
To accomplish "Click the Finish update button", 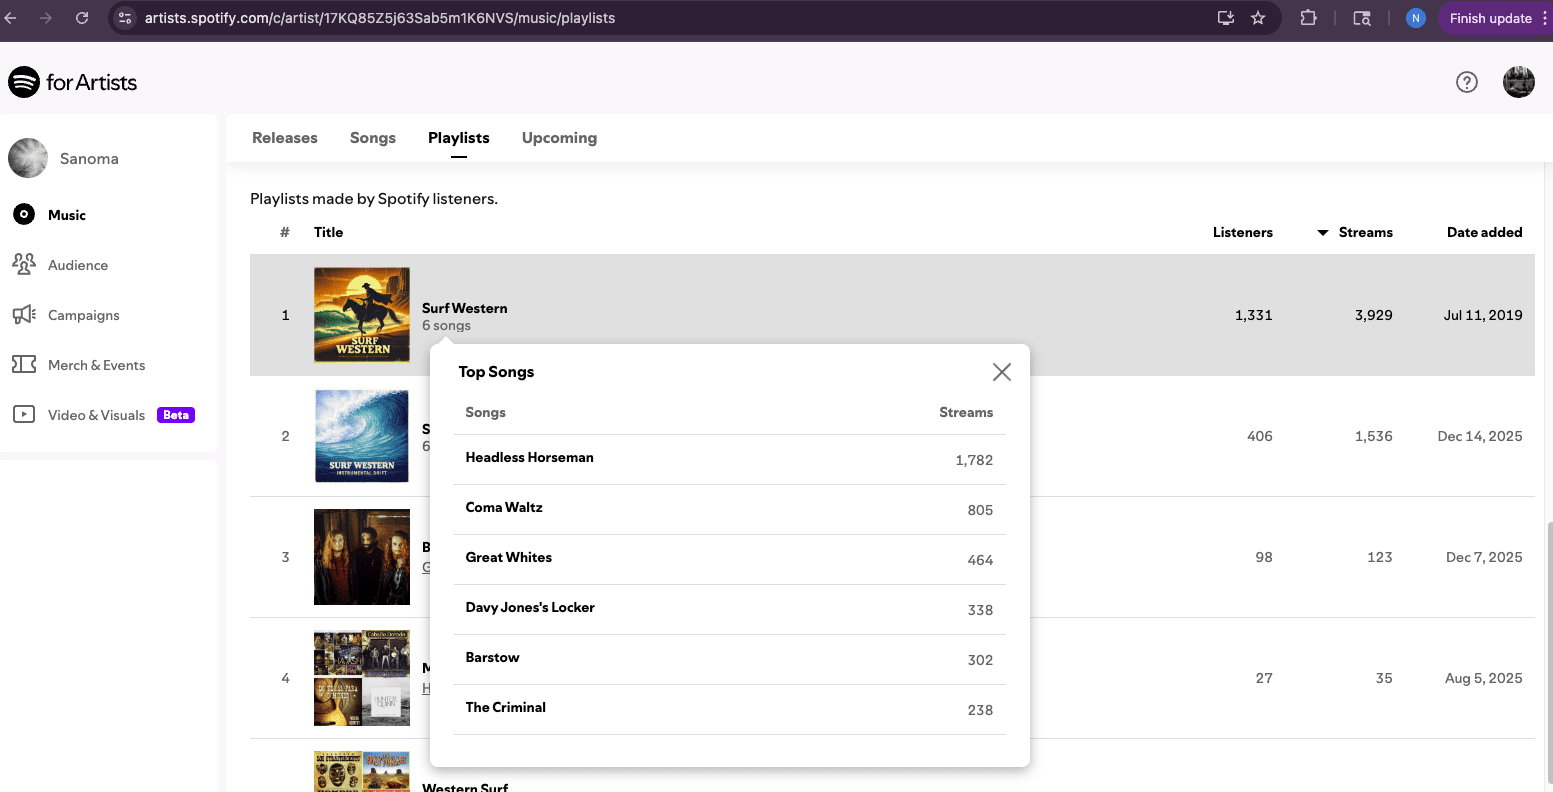I will click(x=1490, y=18).
